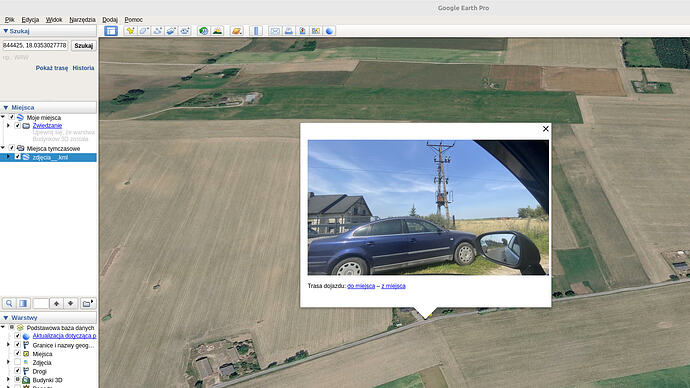Click the Add Image Overlay icon
Viewport: 690px width, 388px height.
point(171,31)
